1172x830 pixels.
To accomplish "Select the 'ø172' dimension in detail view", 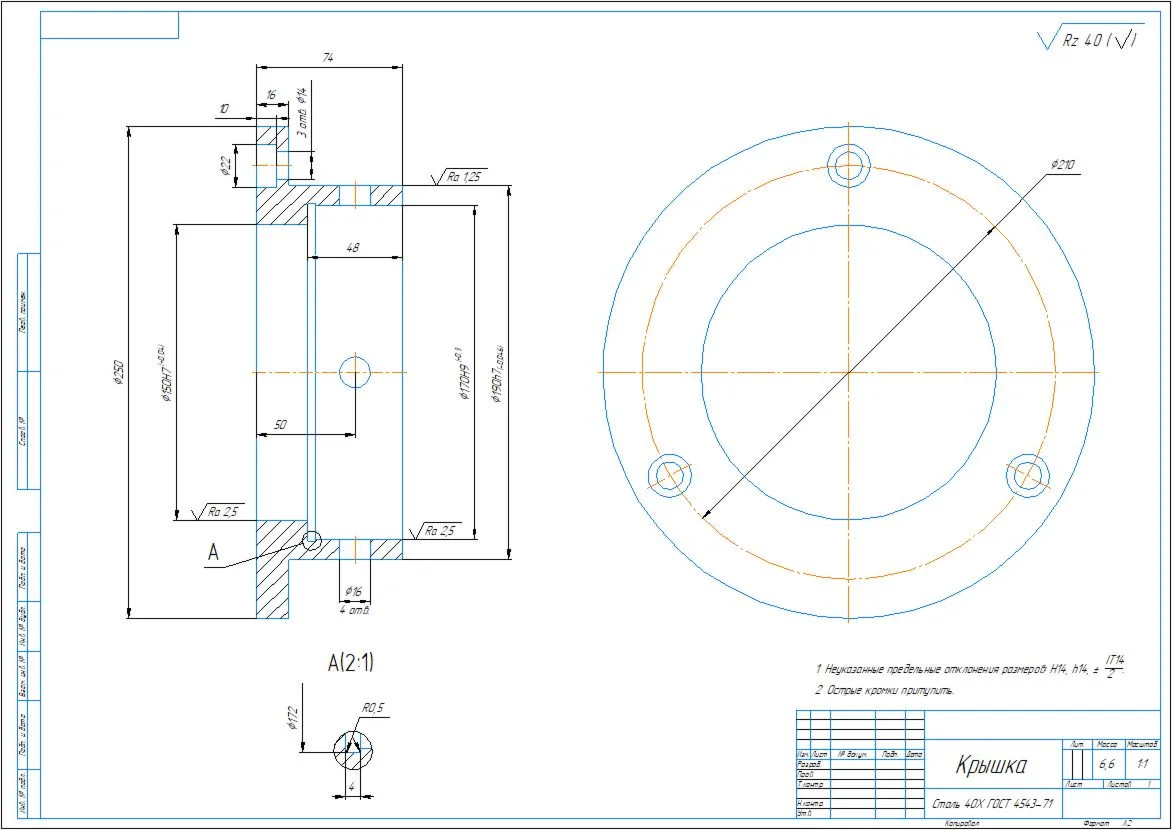I will coord(293,716).
